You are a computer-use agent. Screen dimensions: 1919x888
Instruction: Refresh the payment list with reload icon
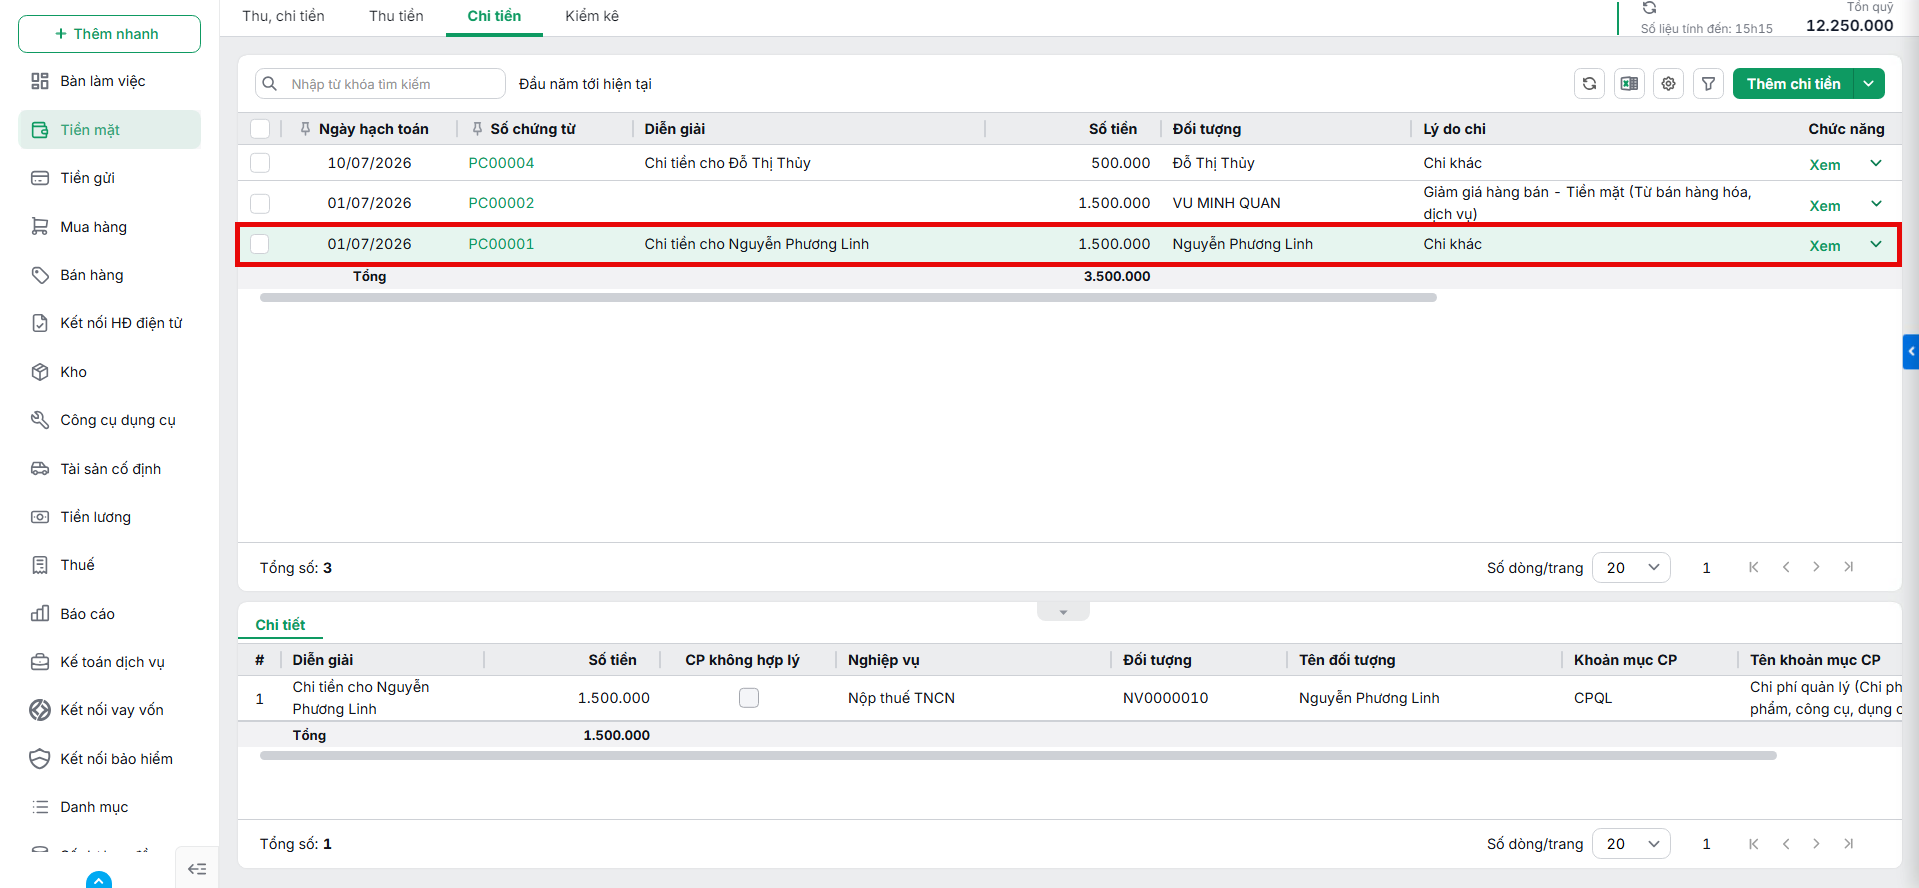click(x=1589, y=84)
